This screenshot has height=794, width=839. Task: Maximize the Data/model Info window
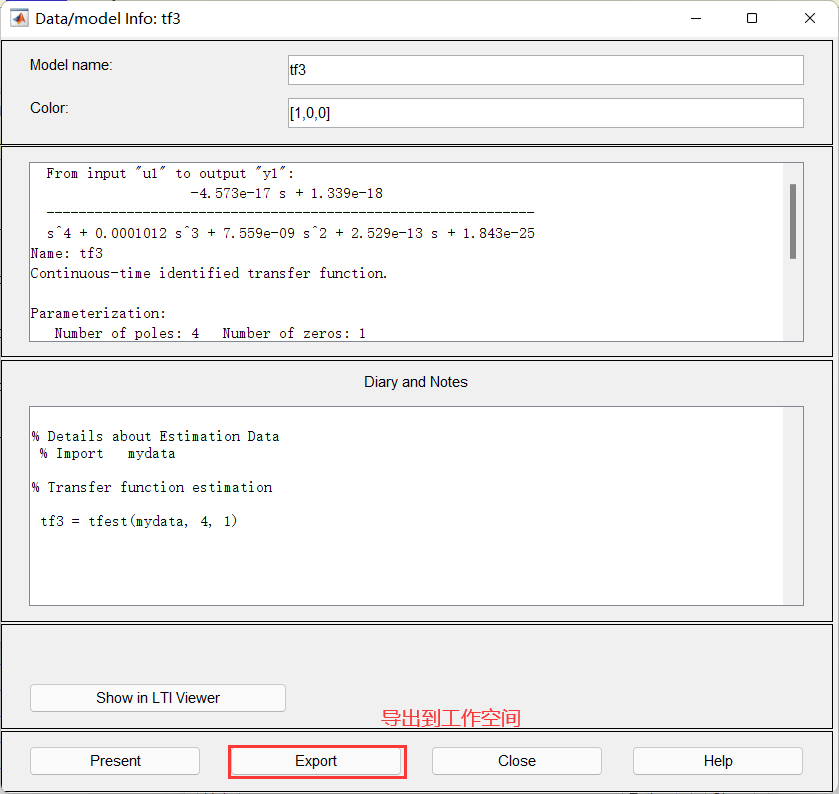pos(752,18)
